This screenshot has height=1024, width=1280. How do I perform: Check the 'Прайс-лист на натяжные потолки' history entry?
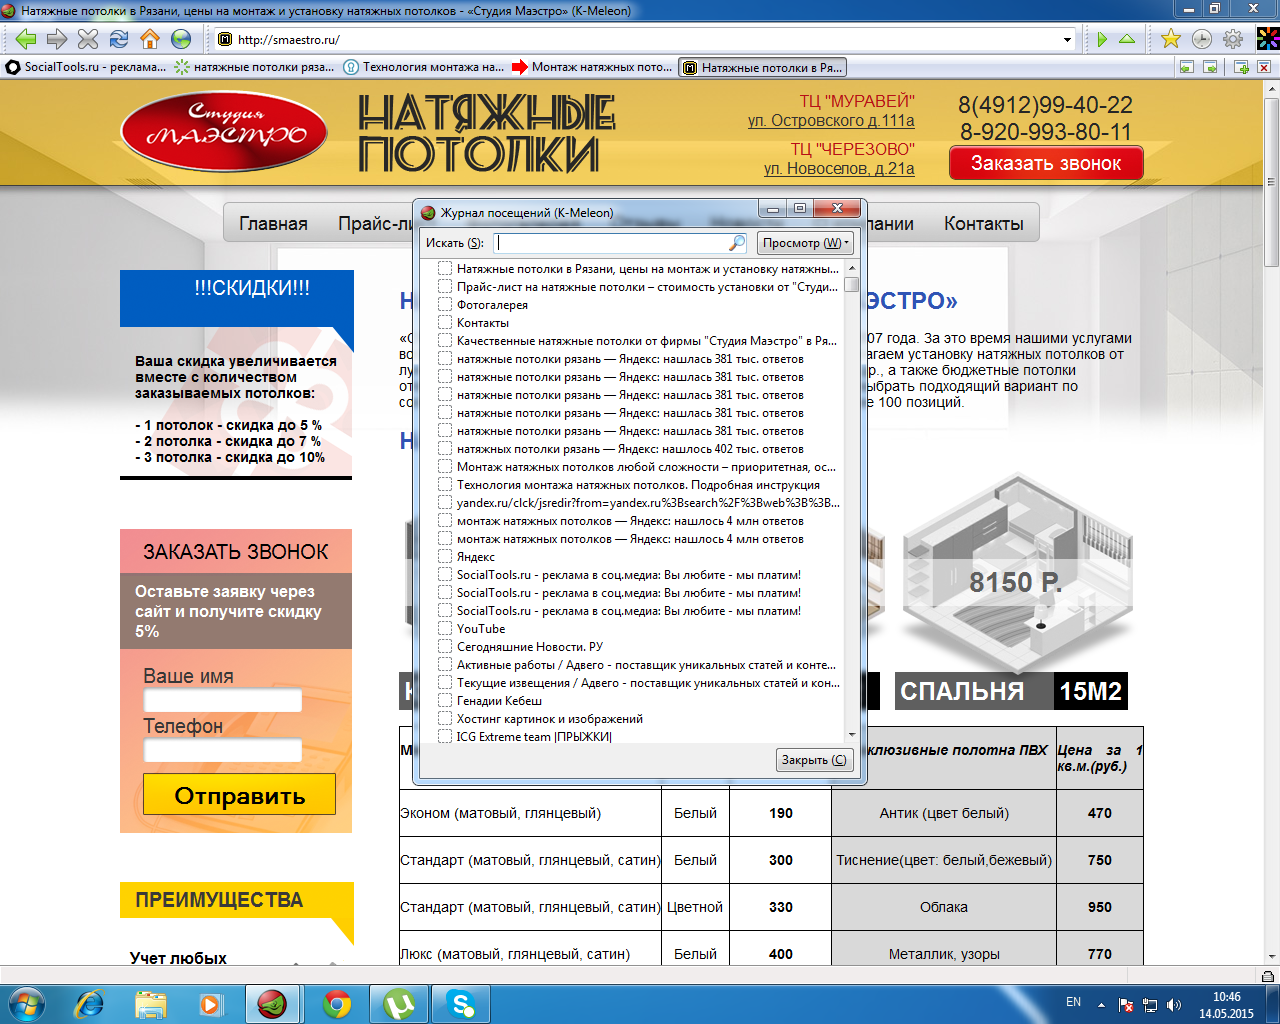point(445,287)
